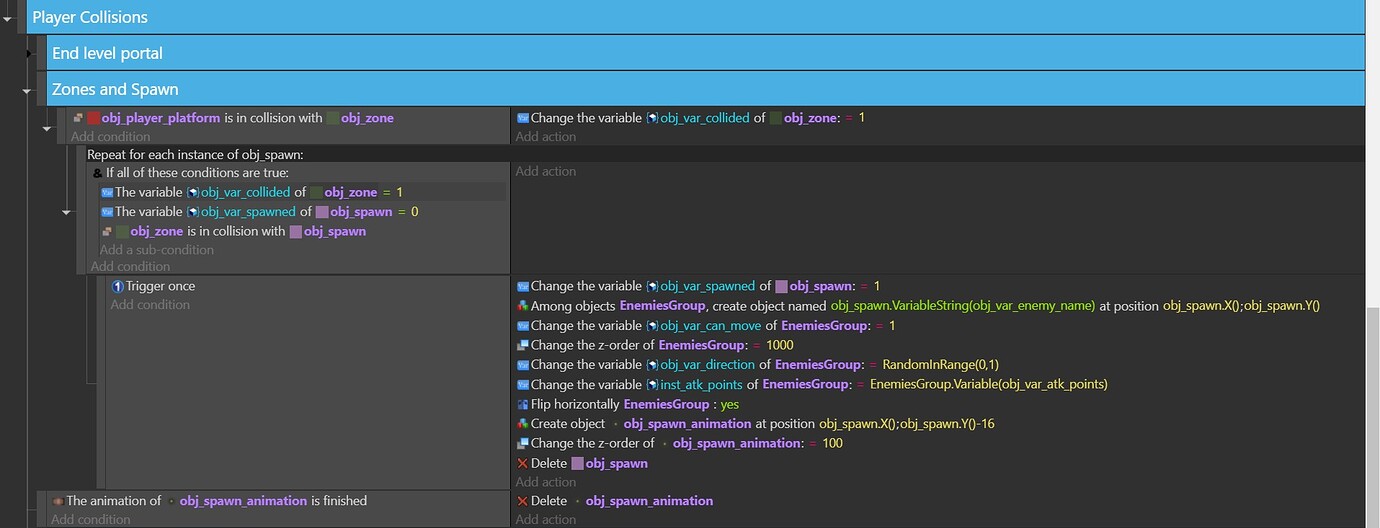Screen dimensions: 1380x528
Task: Click the variable icon of the obj_var_spawned action
Action: click(x=522, y=286)
